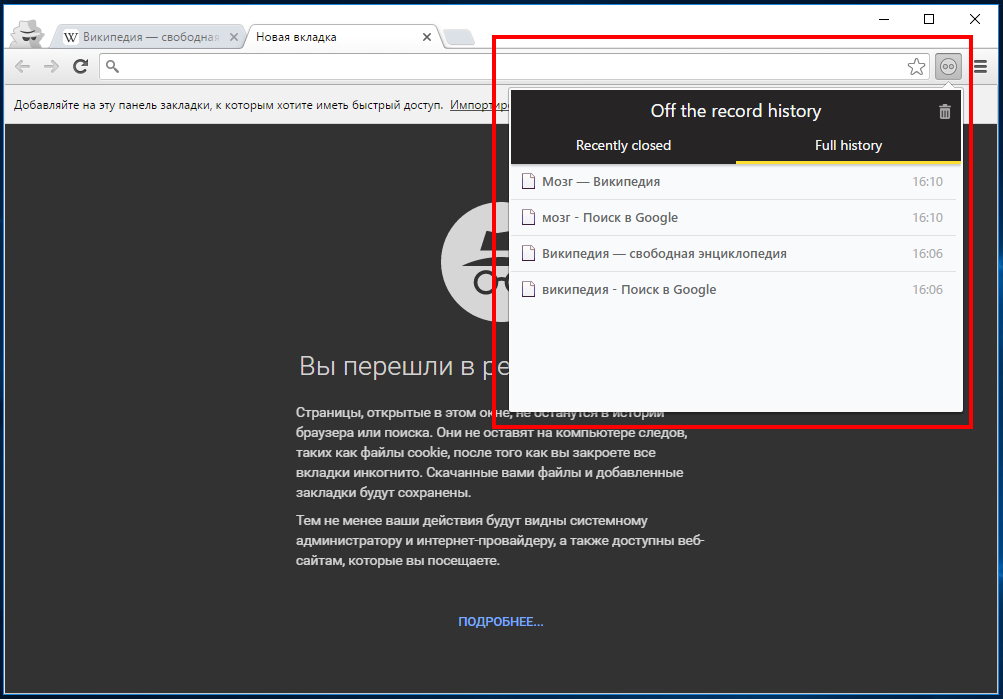
Task: Open the Википедия — свободная энциклопедия entry
Action: [736, 253]
